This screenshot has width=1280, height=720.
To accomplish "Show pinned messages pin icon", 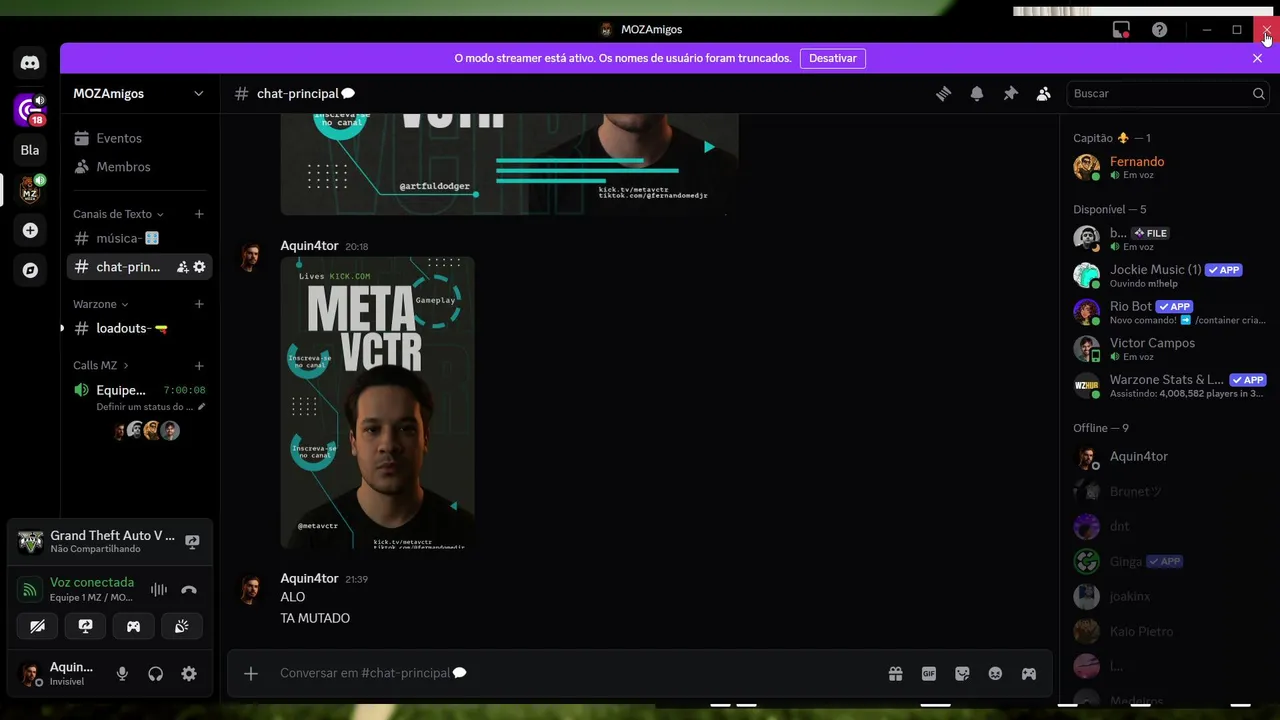I will [1010, 93].
